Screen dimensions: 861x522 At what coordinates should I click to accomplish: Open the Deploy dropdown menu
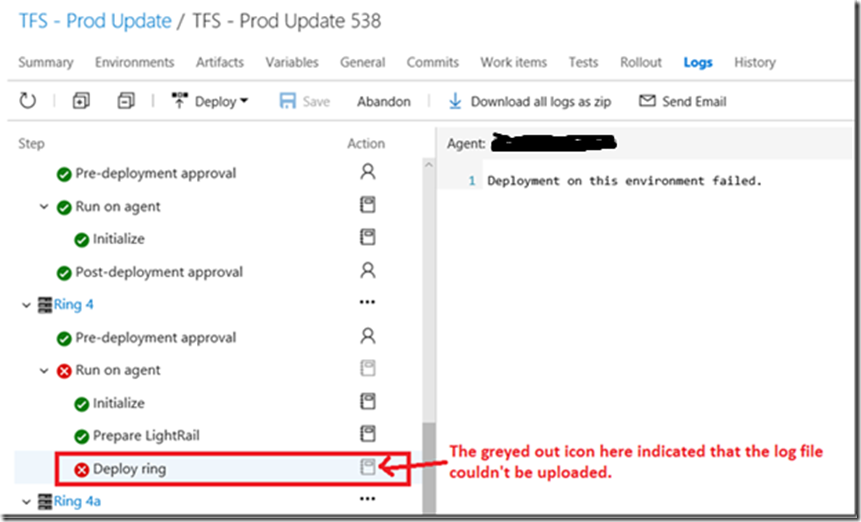pos(210,102)
